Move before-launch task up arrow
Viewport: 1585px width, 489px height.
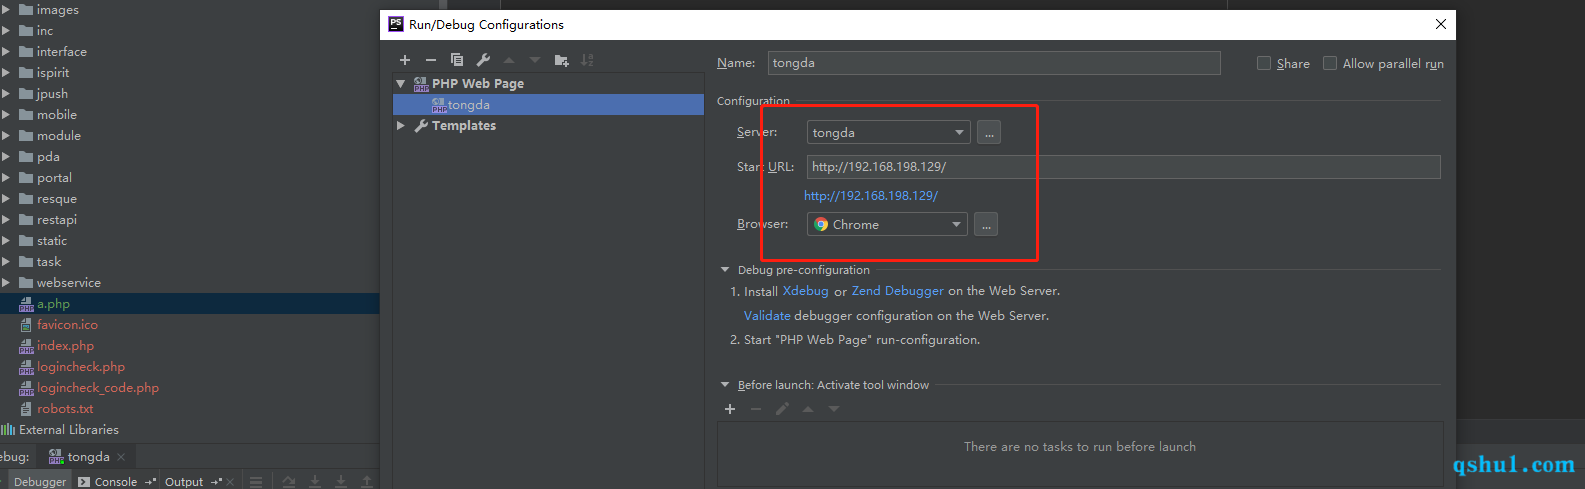[x=808, y=409]
